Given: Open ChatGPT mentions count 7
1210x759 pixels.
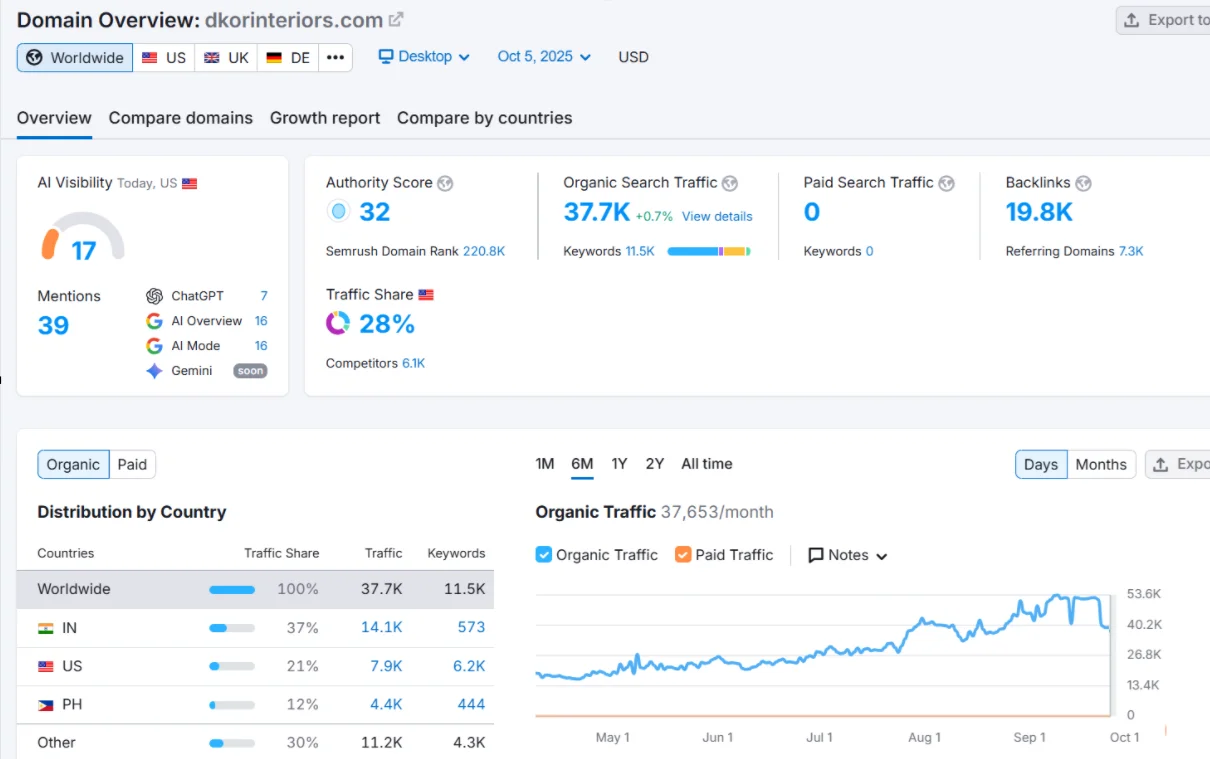Looking at the screenshot, I should pyautogui.click(x=264, y=296).
